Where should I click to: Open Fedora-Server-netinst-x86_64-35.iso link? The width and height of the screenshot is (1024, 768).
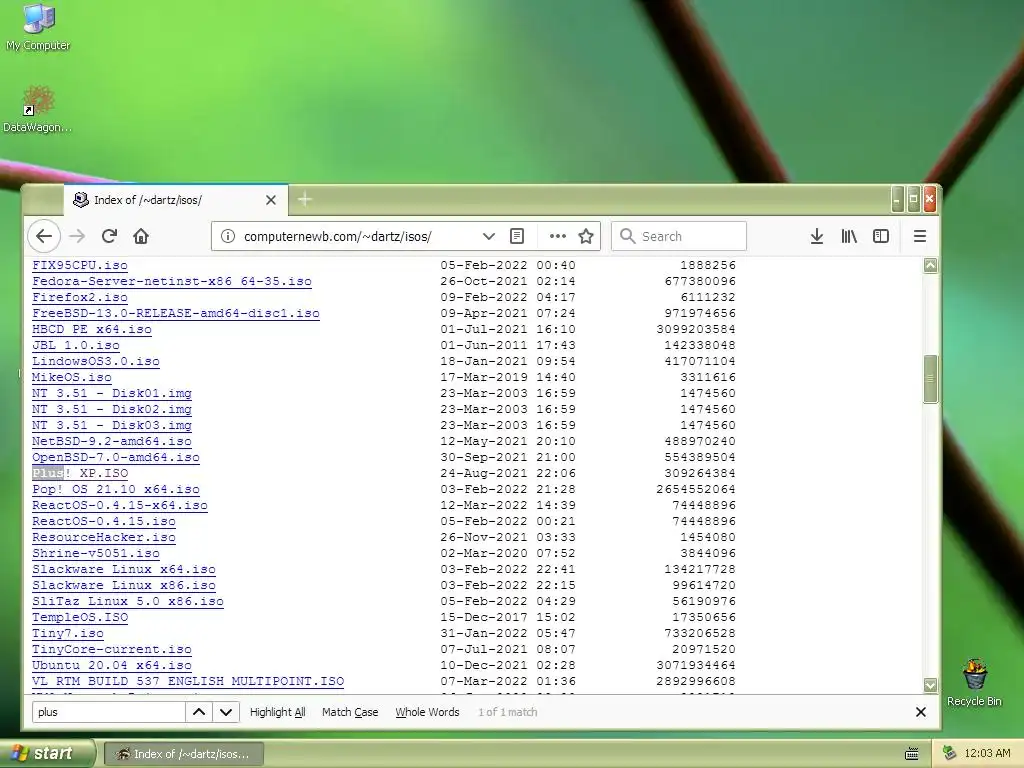172,281
